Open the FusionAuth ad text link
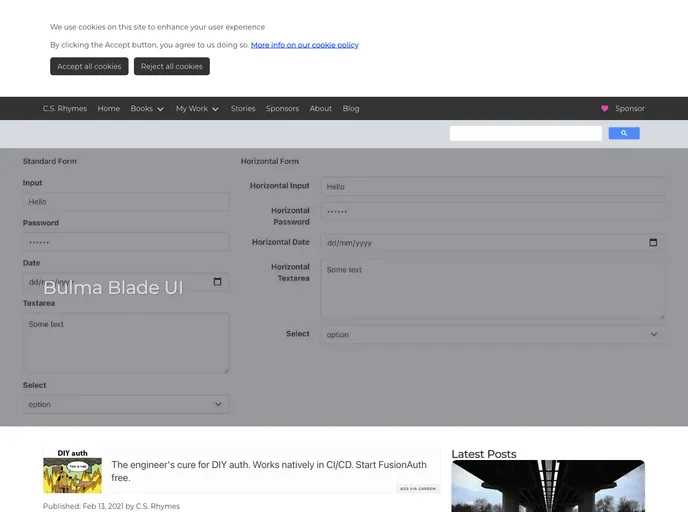 pos(269,471)
